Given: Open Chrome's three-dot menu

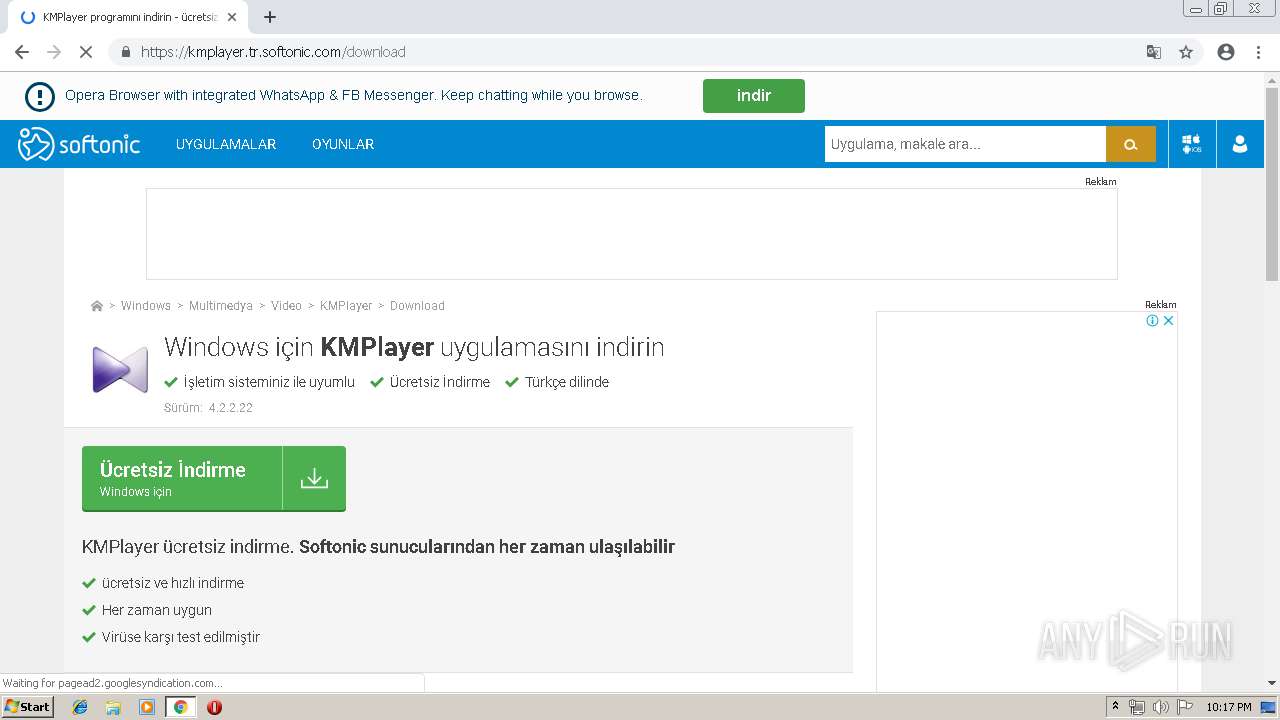Looking at the screenshot, I should point(1258,52).
